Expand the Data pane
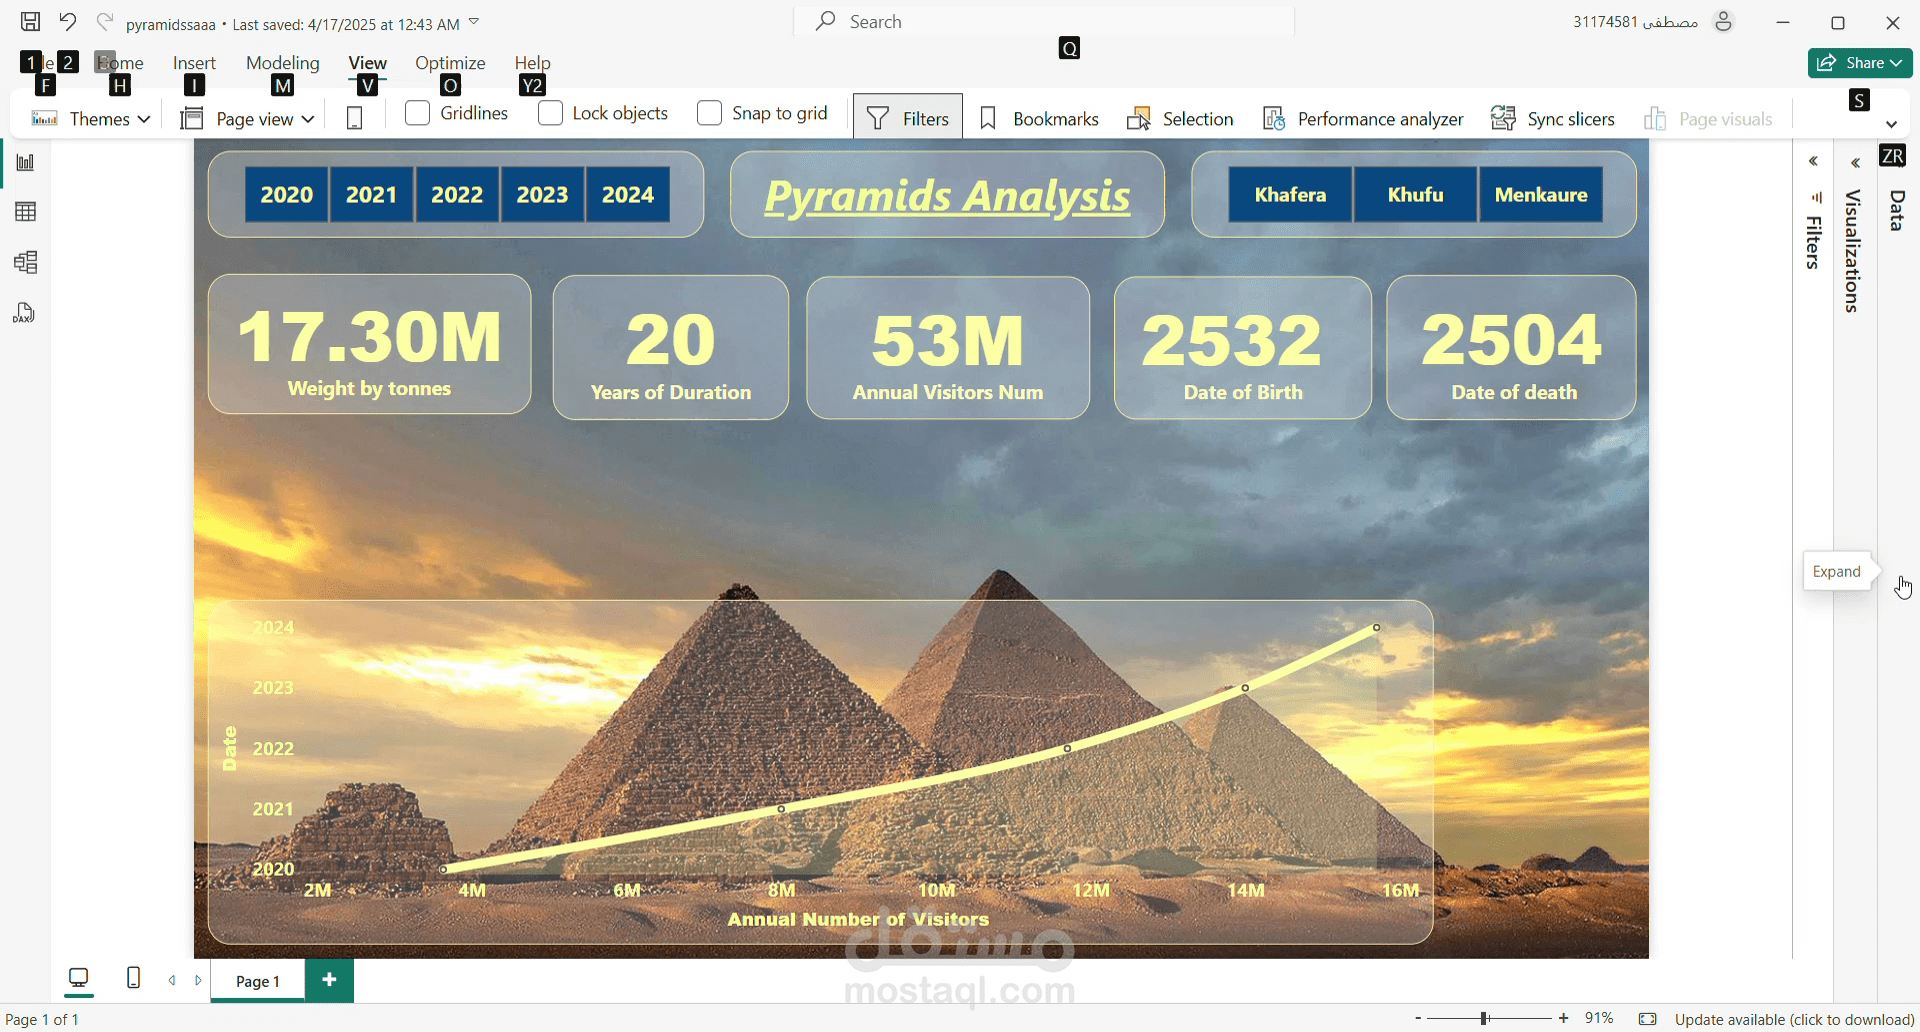The height and width of the screenshot is (1032, 1920). (1897, 211)
